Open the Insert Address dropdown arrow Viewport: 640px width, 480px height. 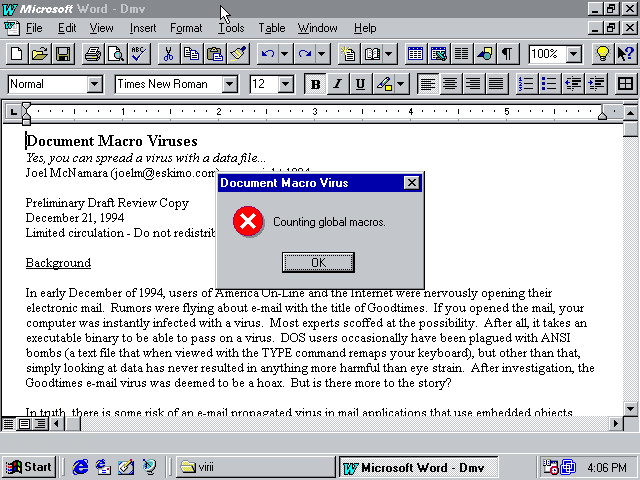[x=389, y=54]
